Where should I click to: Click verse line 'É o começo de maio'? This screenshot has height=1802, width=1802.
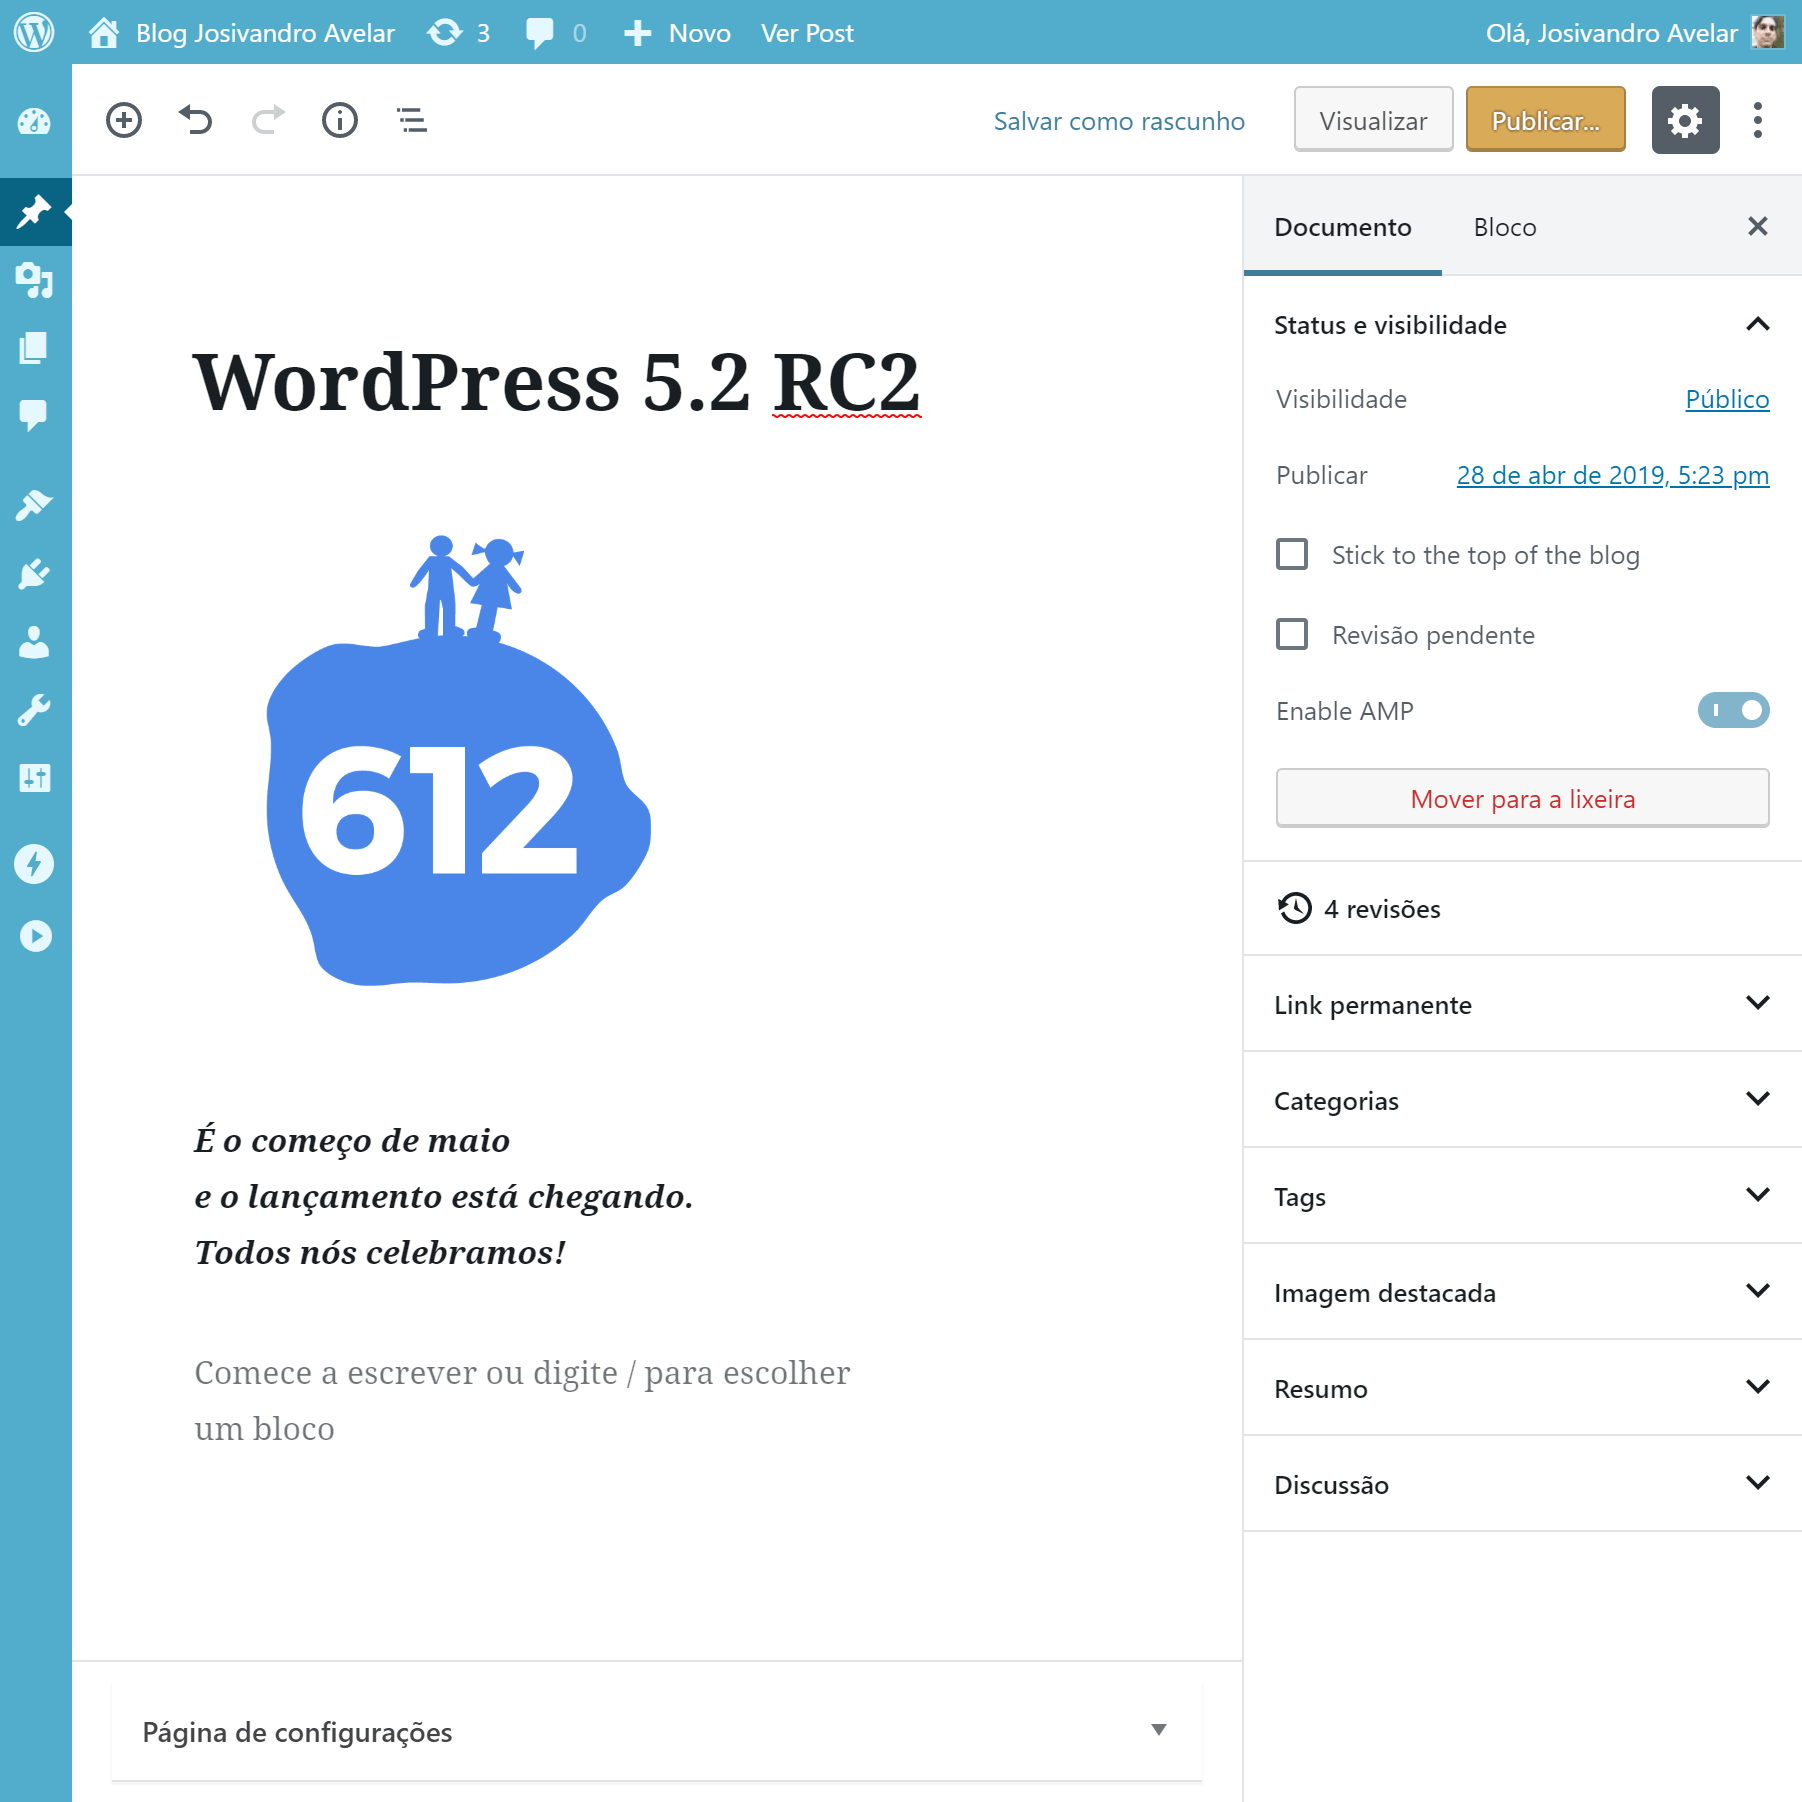[352, 1140]
